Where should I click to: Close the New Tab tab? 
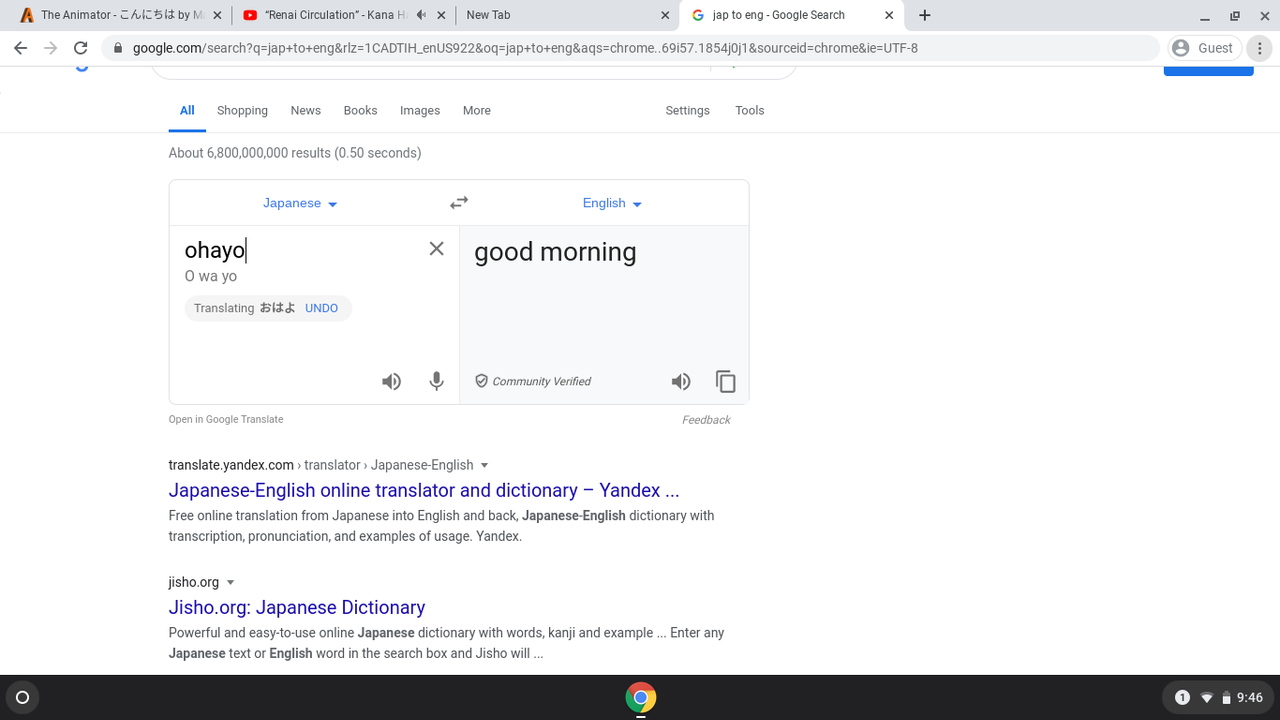coord(666,15)
